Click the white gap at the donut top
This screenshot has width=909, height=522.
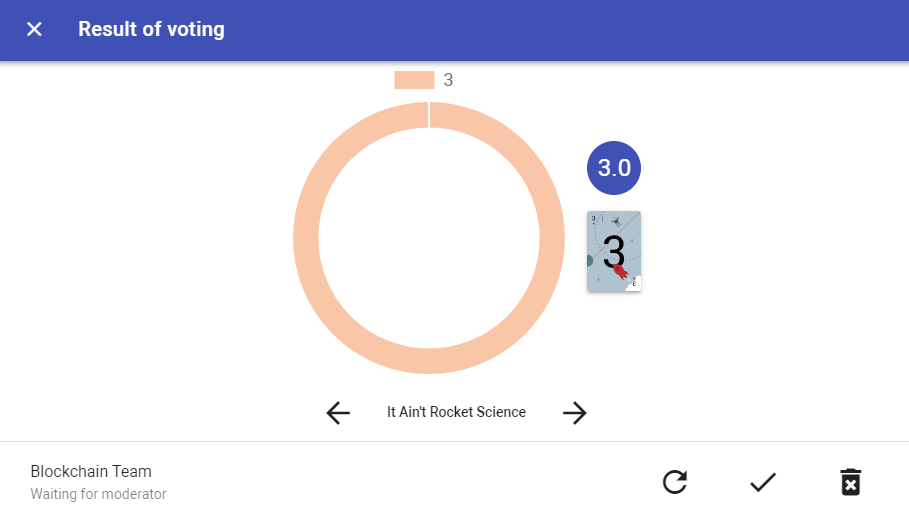point(429,115)
